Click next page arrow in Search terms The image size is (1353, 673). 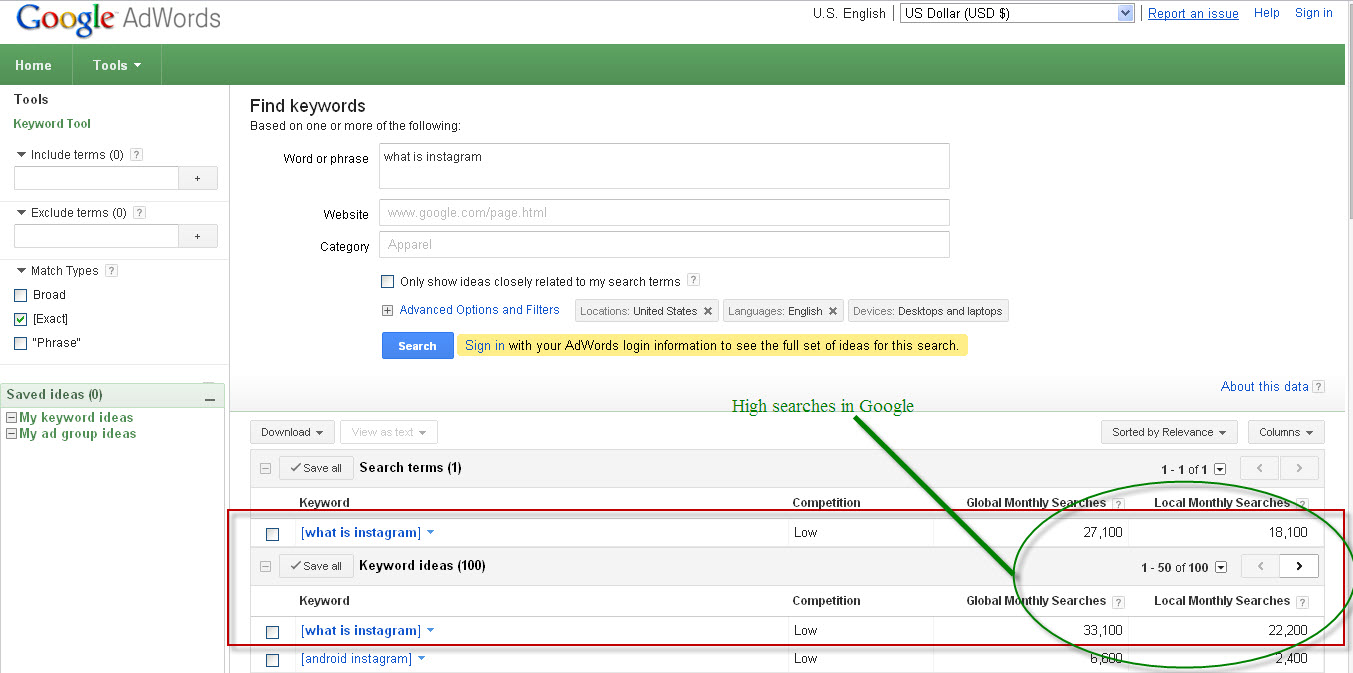coord(1299,468)
